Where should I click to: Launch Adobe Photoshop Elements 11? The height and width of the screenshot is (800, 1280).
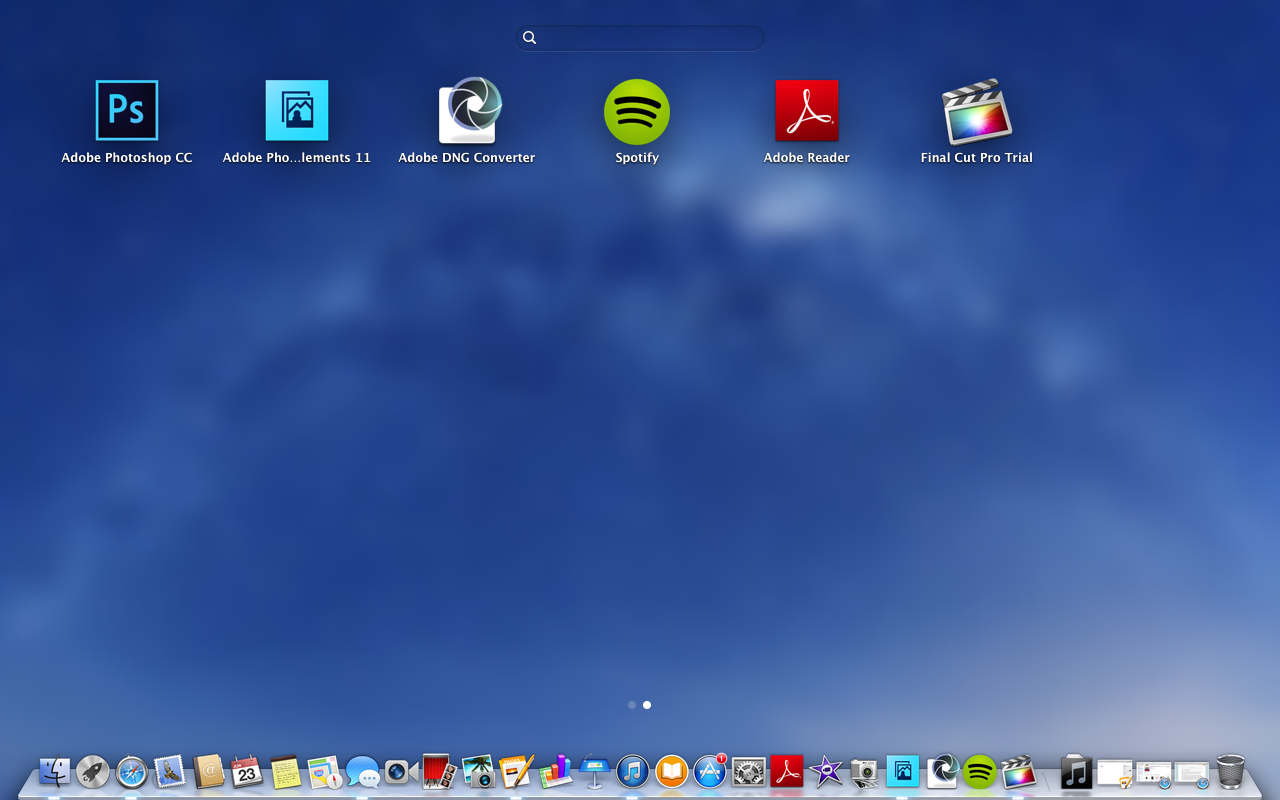296,110
